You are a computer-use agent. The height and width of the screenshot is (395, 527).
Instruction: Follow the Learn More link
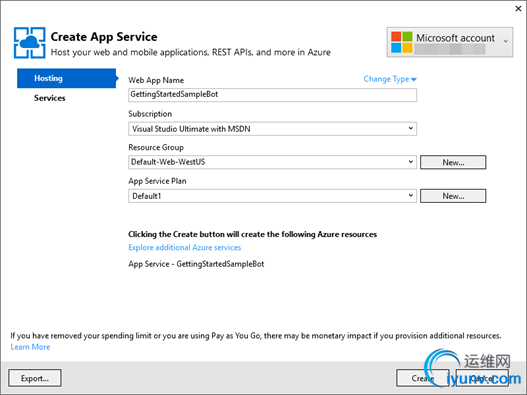click(30, 347)
